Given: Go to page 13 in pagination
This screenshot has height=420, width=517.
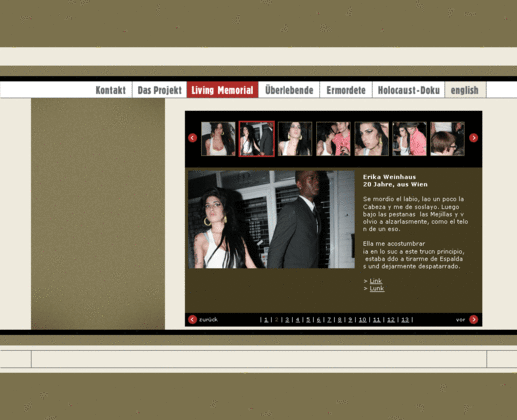Looking at the screenshot, I should pyautogui.click(x=405, y=320).
